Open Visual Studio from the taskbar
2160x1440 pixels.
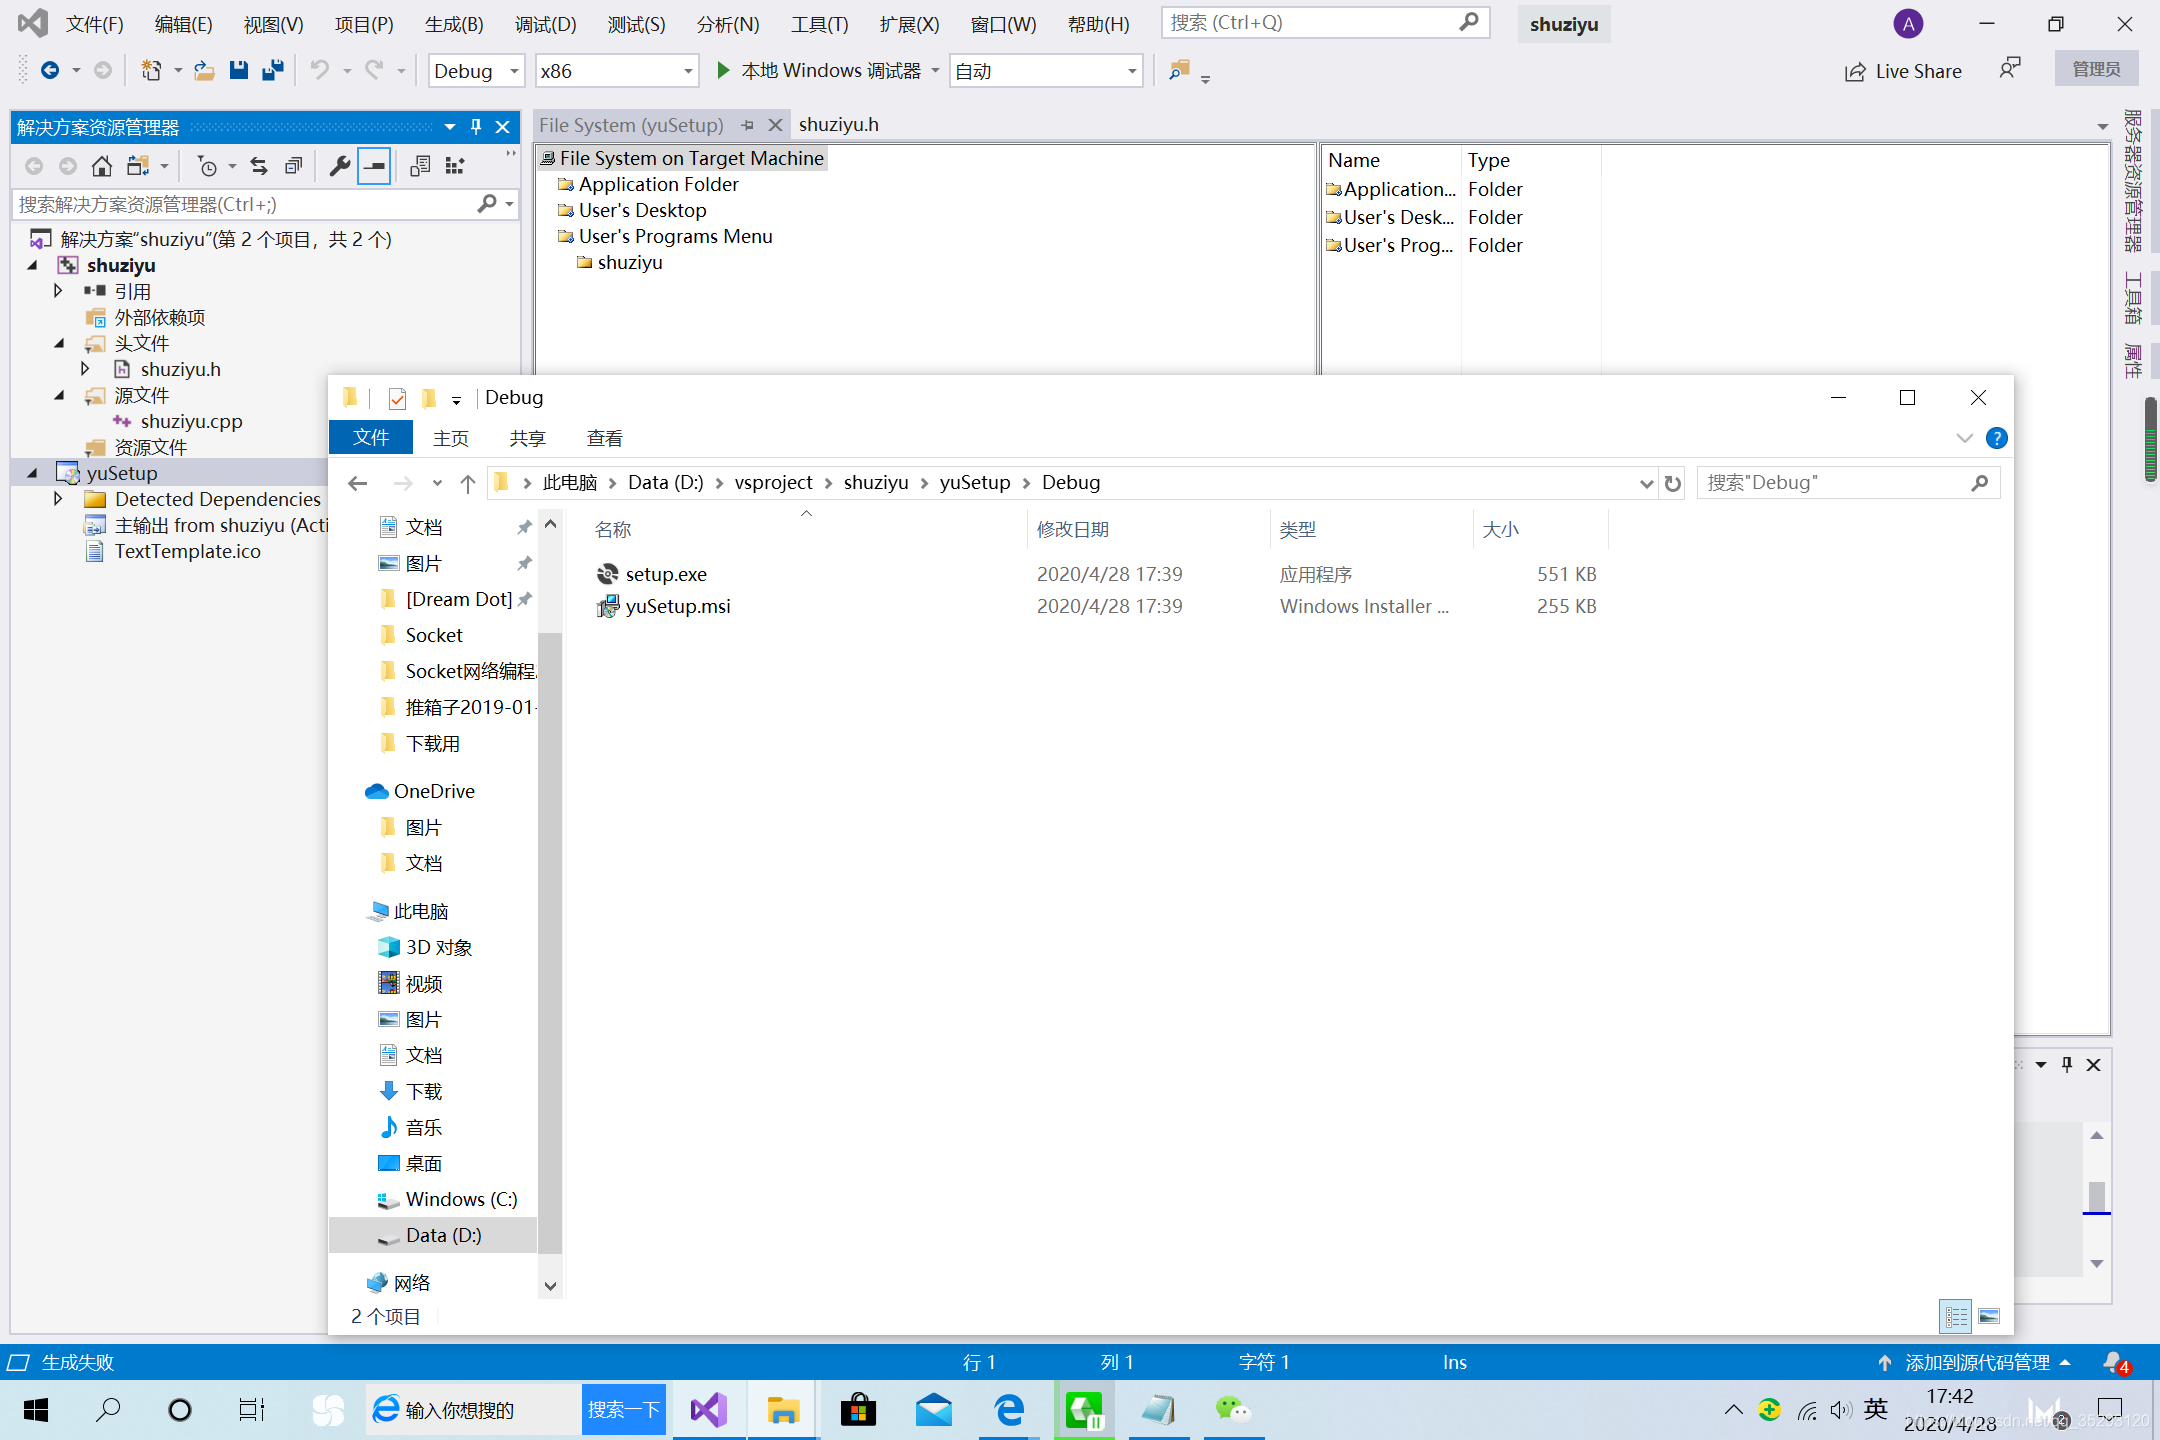(708, 1410)
